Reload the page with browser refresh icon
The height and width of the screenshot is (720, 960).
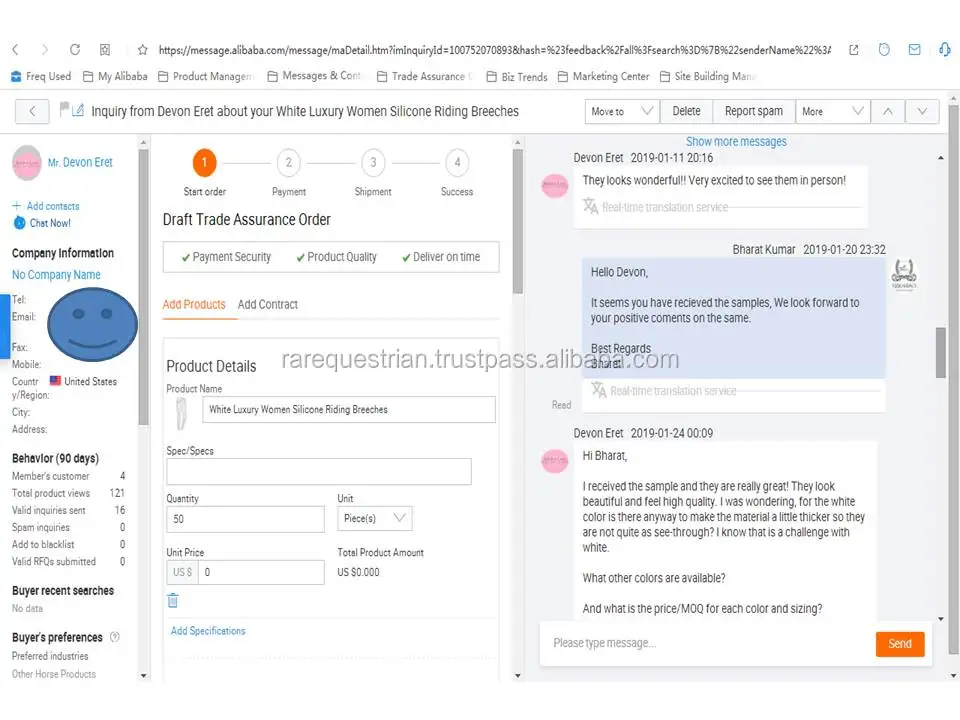pyautogui.click(x=75, y=49)
